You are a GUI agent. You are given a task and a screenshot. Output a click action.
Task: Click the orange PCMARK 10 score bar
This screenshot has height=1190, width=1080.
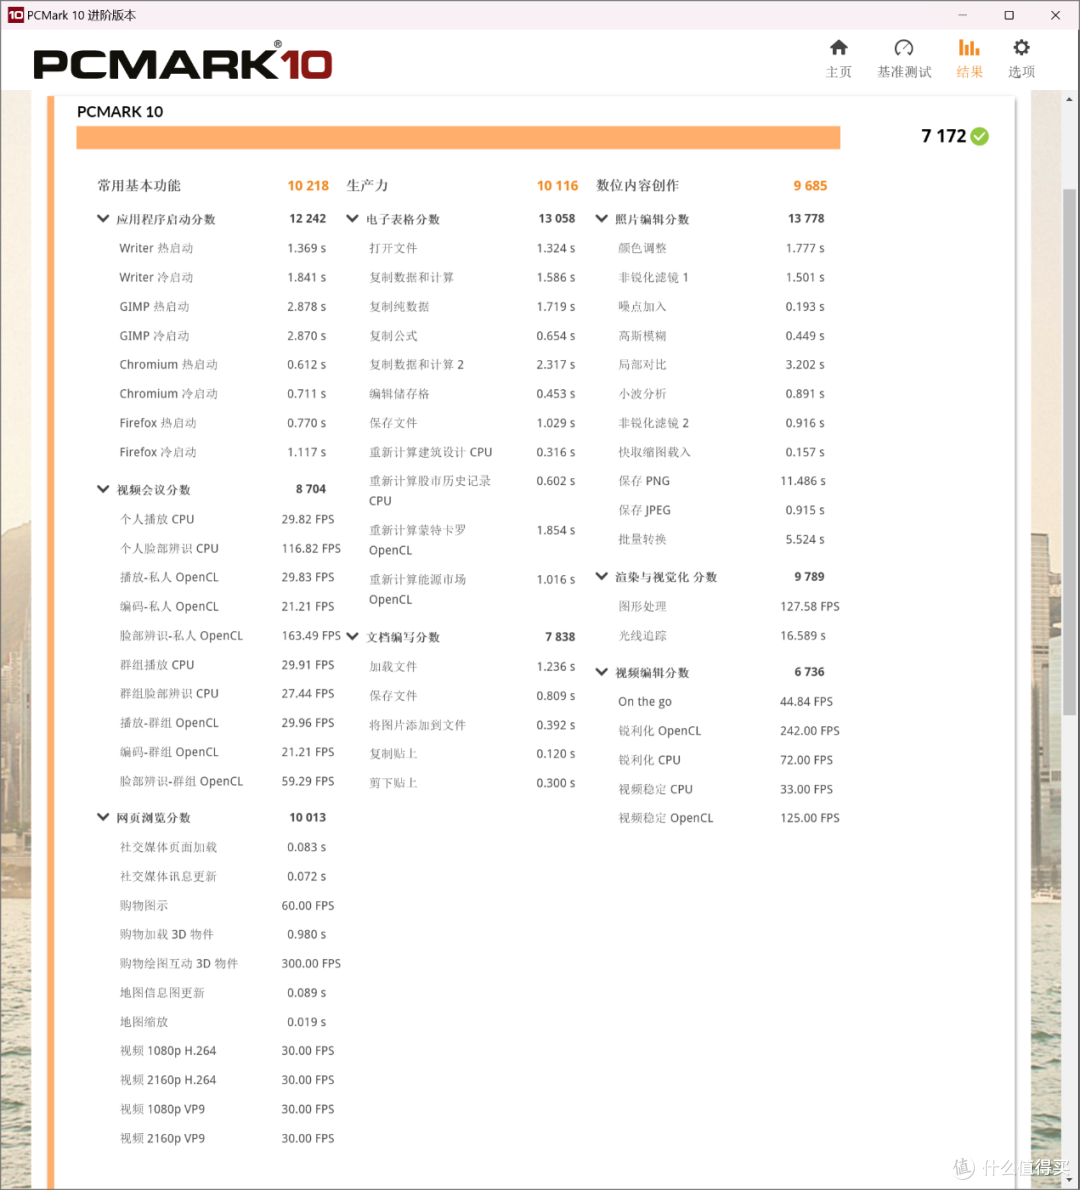coord(458,137)
